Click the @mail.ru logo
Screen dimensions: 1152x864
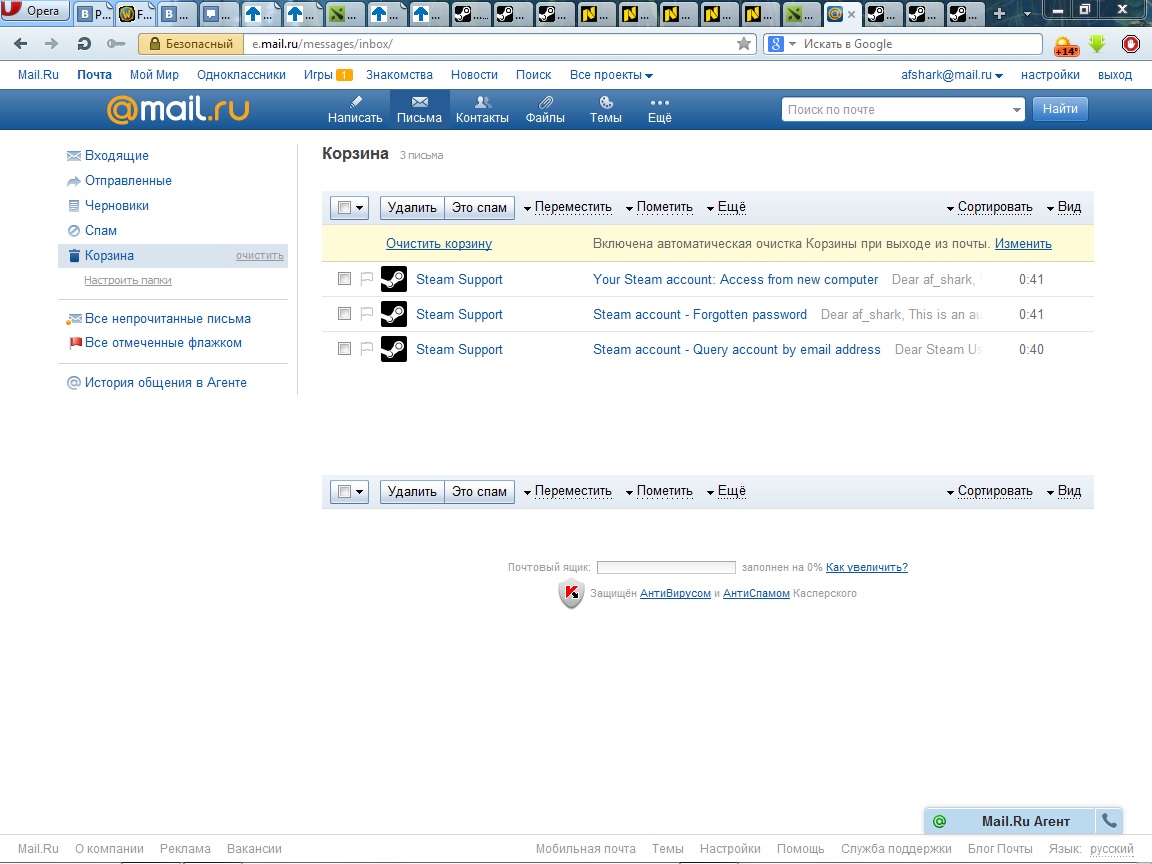pos(178,109)
